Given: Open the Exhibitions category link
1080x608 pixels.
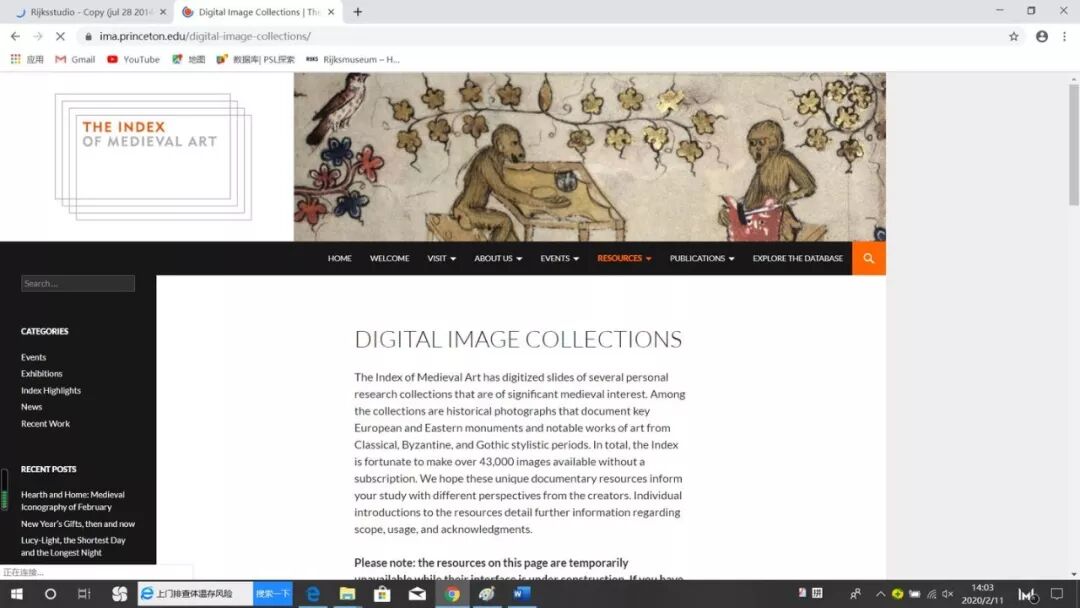Looking at the screenshot, I should 41,374.
